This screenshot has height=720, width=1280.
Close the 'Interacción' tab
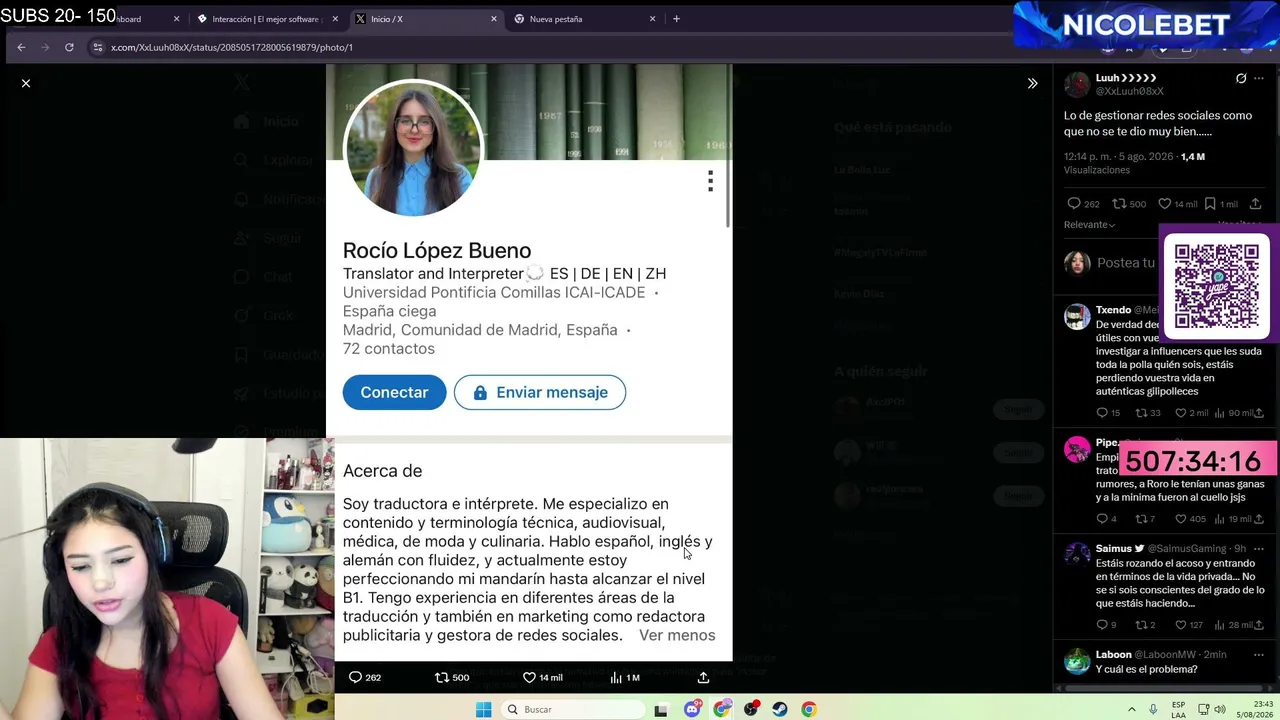[334, 18]
